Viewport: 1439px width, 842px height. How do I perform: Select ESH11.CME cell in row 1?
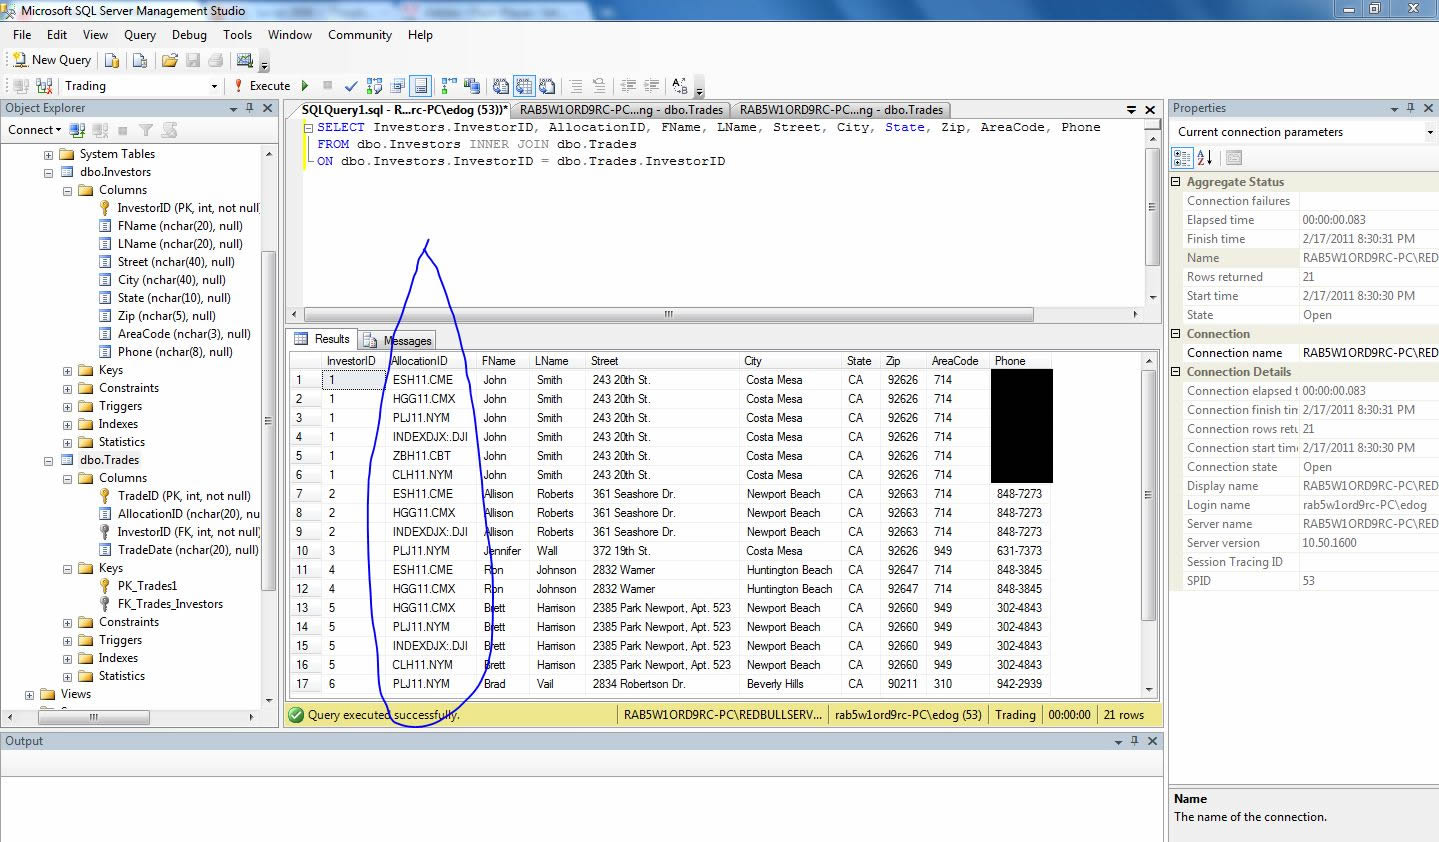click(432, 380)
